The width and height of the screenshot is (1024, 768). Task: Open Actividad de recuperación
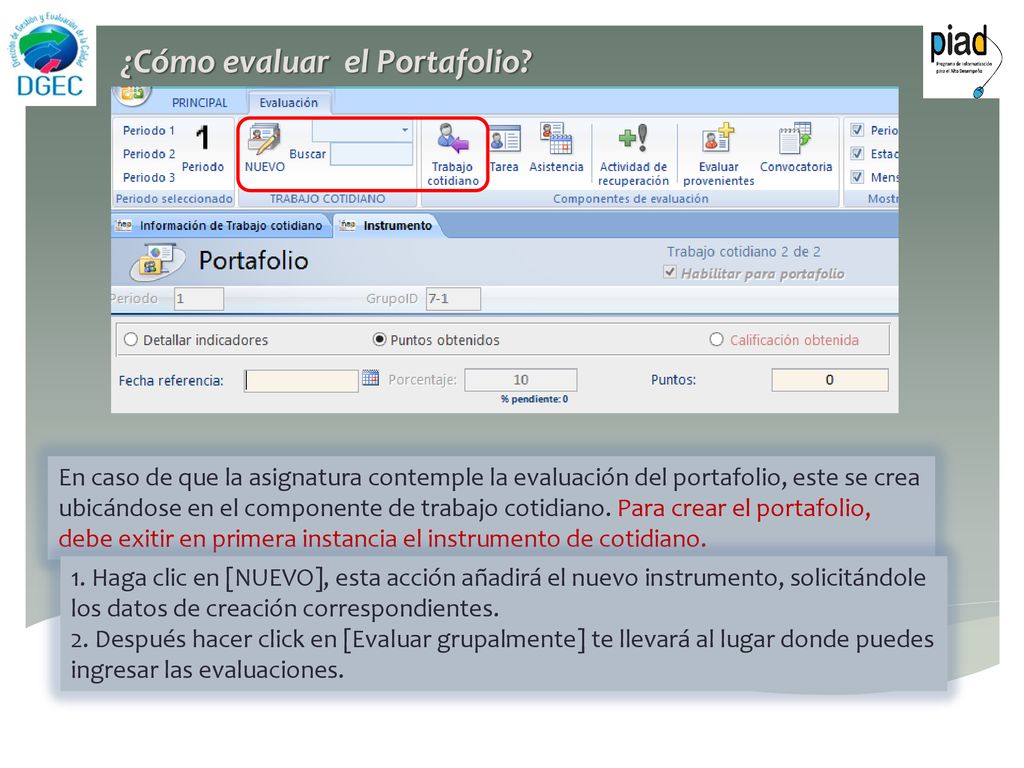tap(633, 155)
